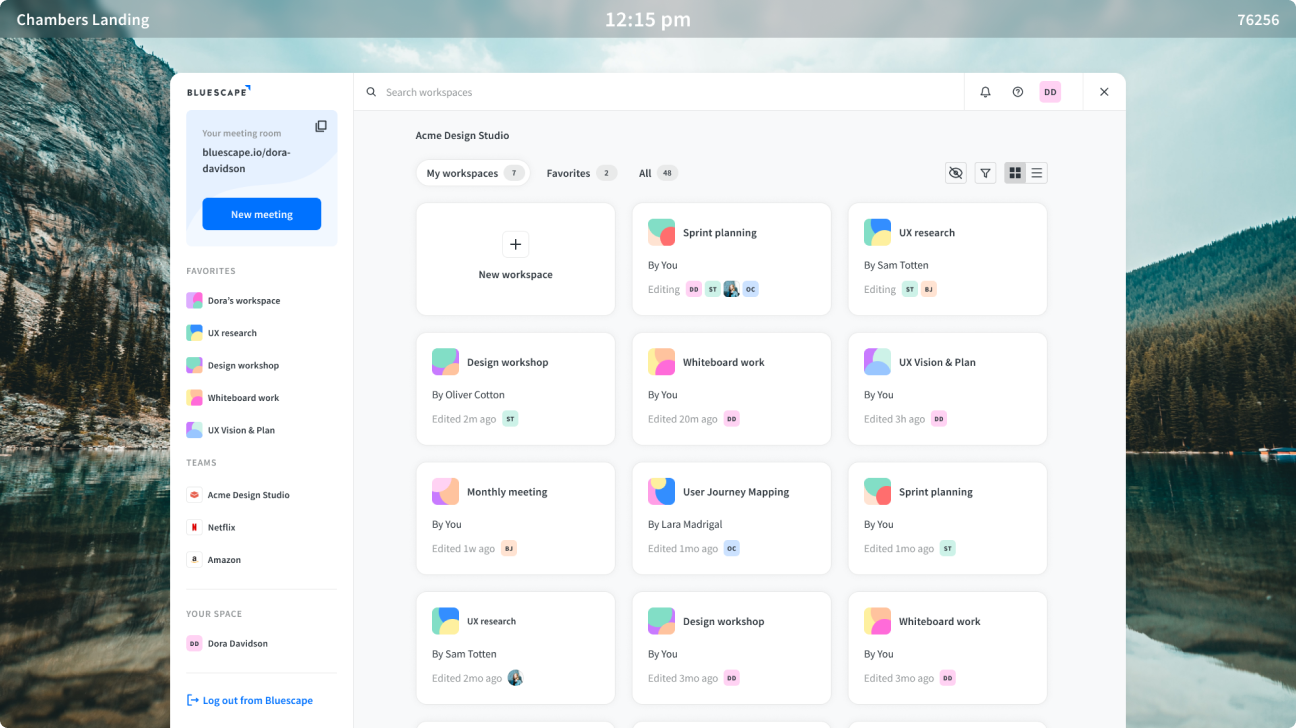Open the filter options

[985, 172]
